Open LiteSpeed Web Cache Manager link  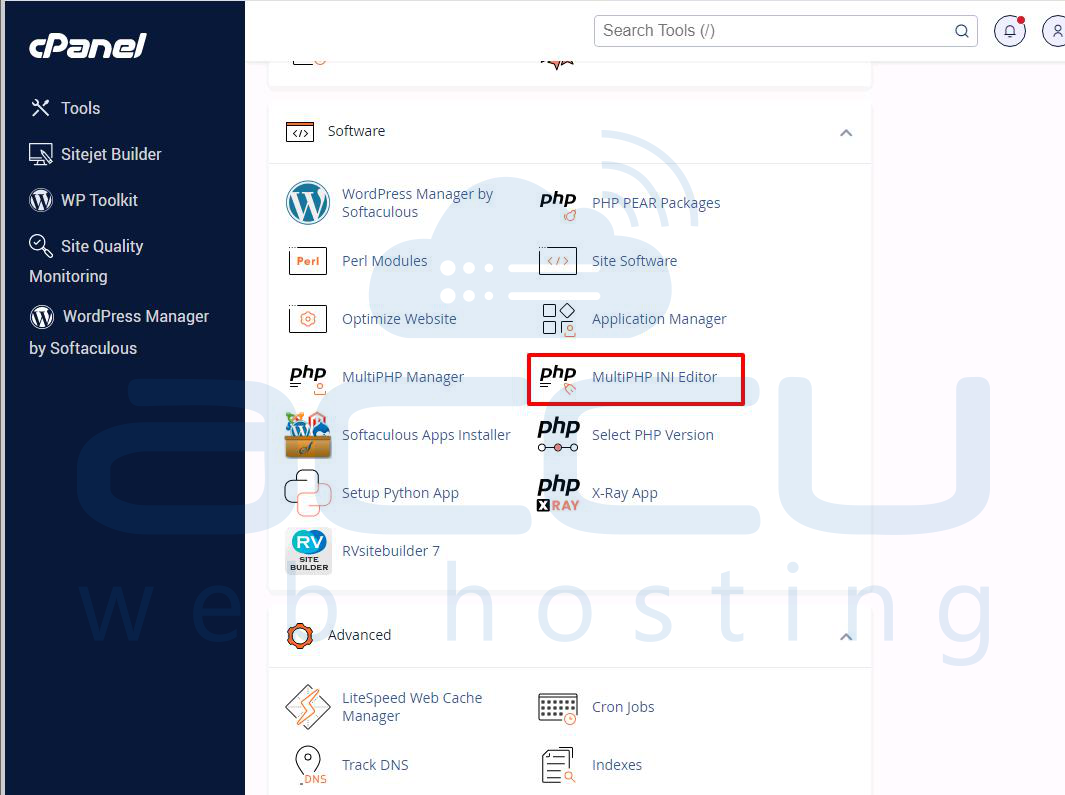point(412,707)
